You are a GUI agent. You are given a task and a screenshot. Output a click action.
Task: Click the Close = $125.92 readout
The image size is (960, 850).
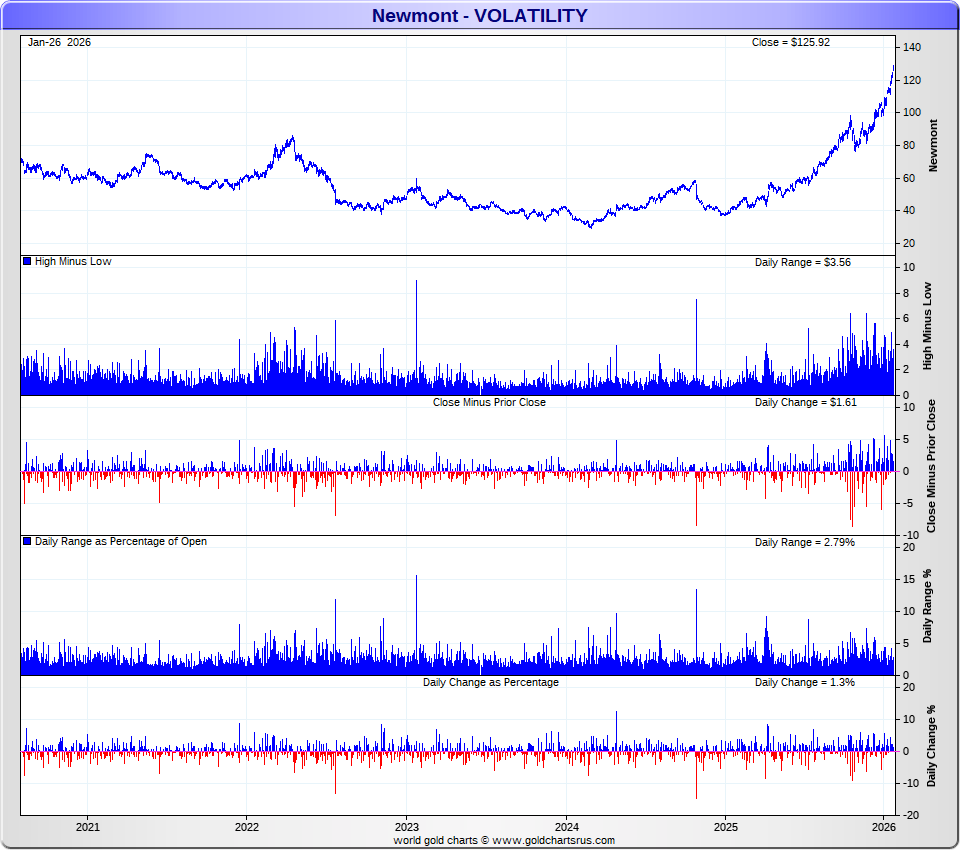coord(790,42)
